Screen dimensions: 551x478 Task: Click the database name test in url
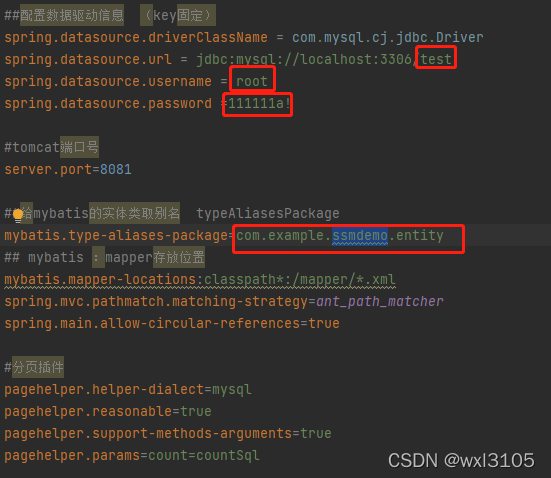(x=436, y=59)
